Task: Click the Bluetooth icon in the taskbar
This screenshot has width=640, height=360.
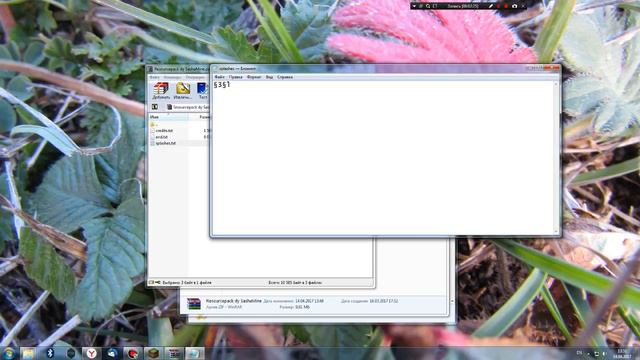Action: [x=50, y=353]
